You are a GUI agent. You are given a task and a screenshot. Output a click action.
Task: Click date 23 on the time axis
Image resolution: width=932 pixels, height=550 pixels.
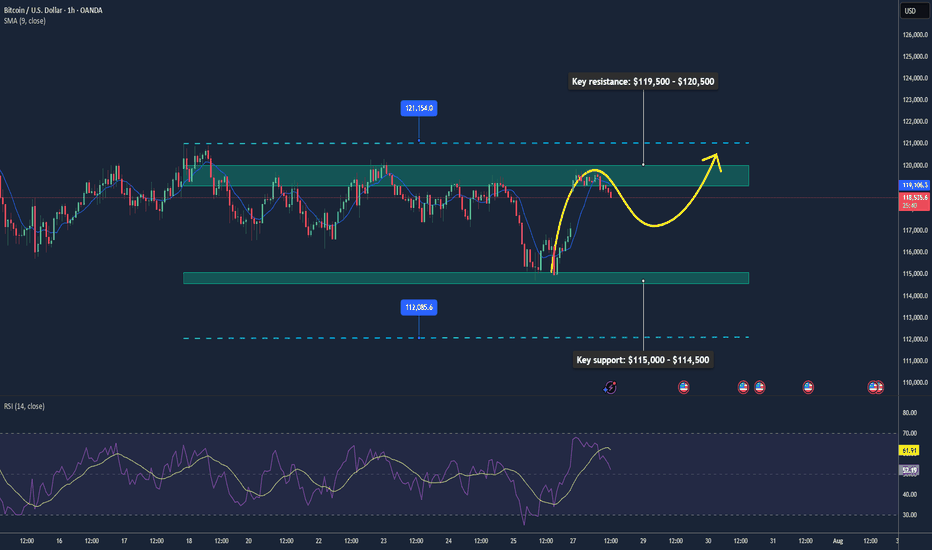tap(383, 541)
